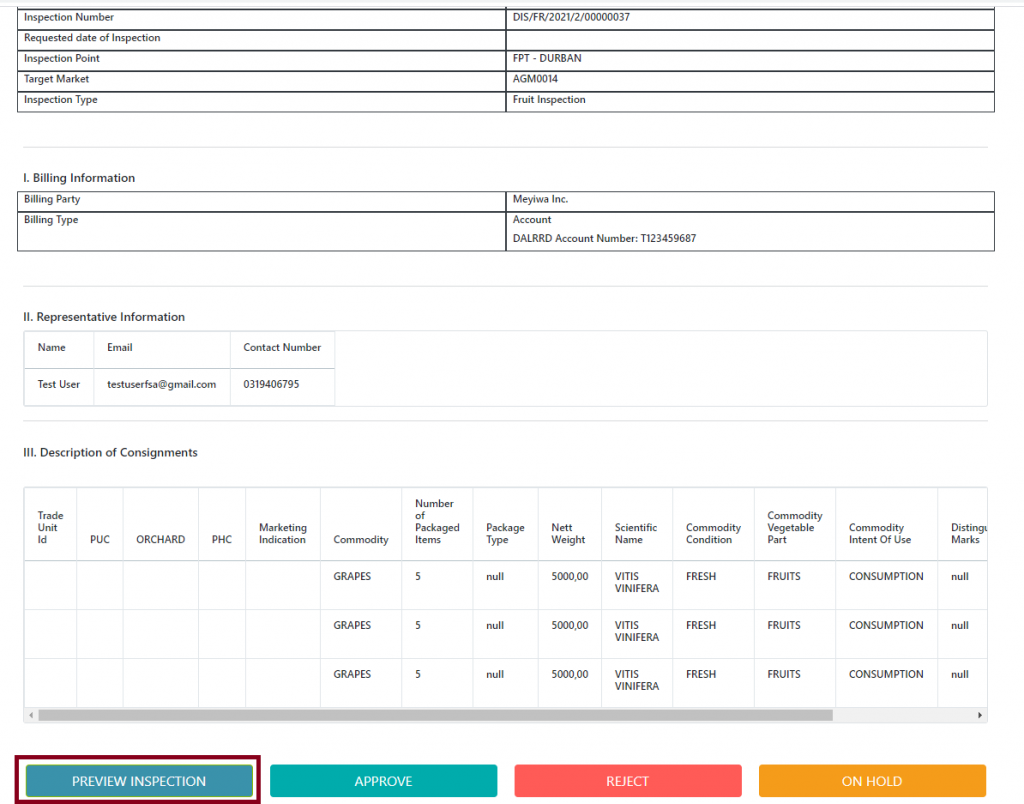Click the Marketing Indication column header
Viewport: 1024px width, 804px height.
(x=282, y=534)
